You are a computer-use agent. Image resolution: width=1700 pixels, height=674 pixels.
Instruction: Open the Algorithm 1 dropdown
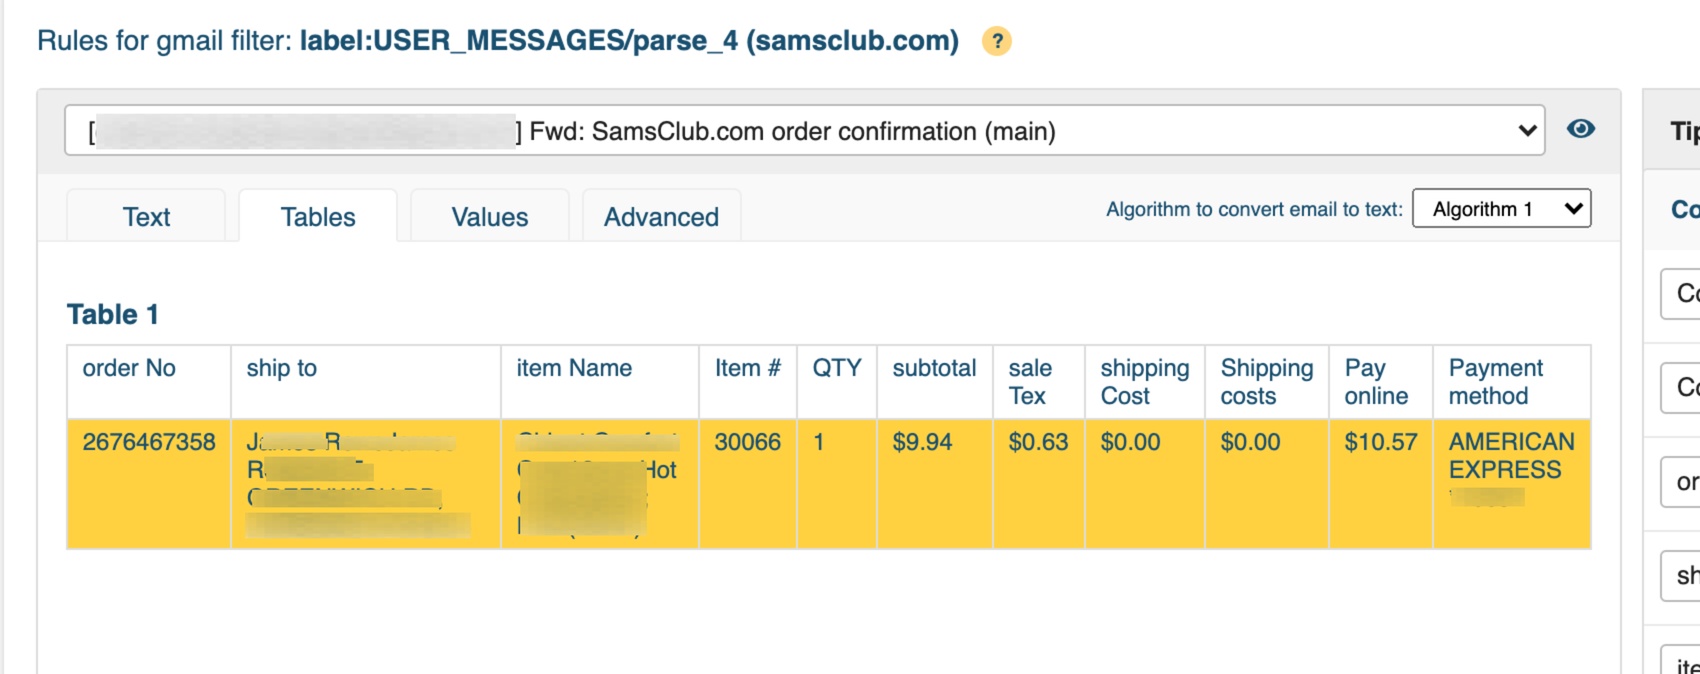[x=1501, y=209]
